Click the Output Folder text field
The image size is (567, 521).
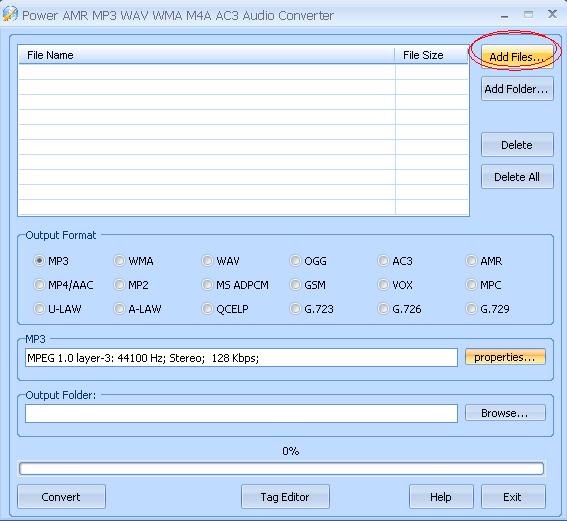[241, 413]
